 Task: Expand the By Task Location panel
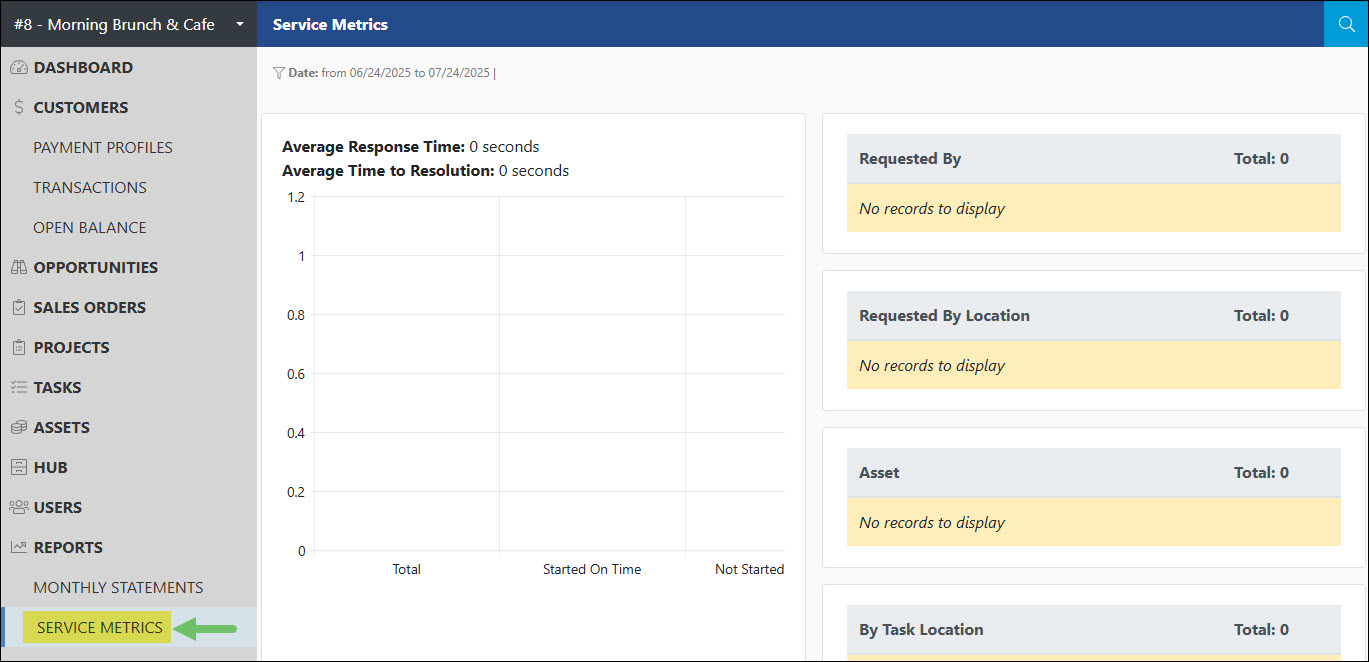pyautogui.click(x=1093, y=629)
